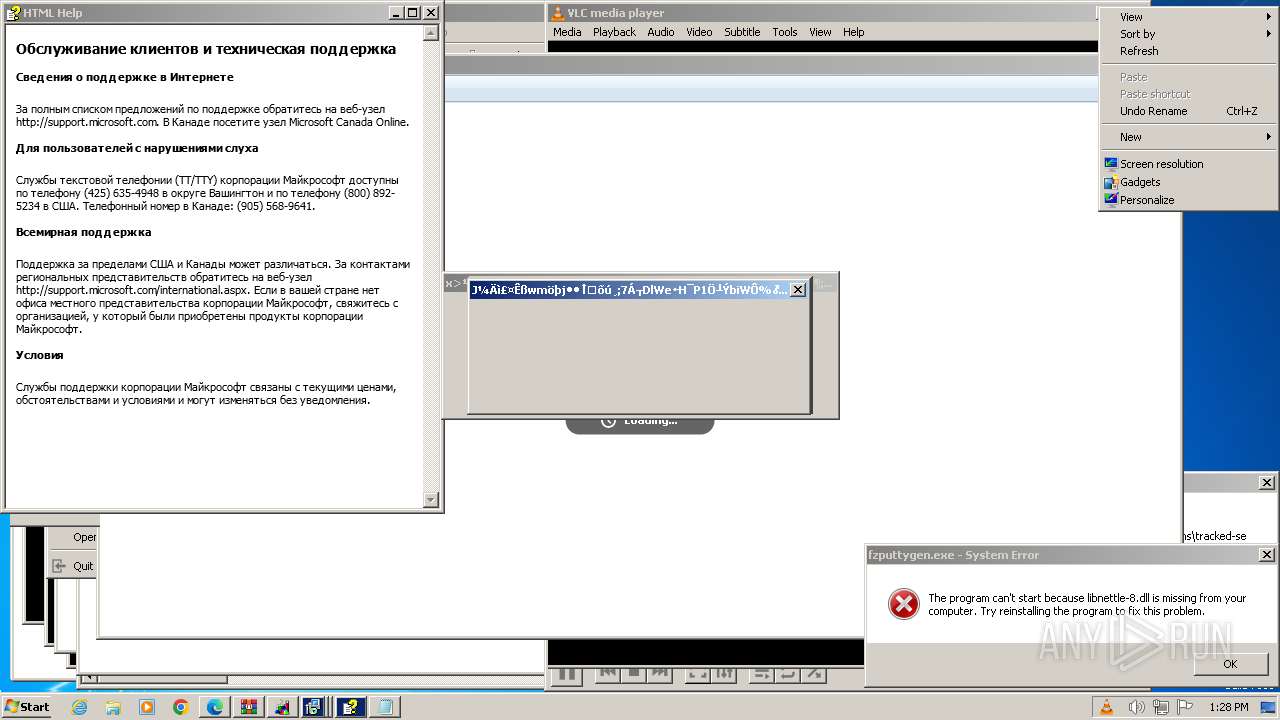Image resolution: width=1280 pixels, height=720 pixels.
Task: Open the VLC Video menu
Action: pyautogui.click(x=699, y=32)
